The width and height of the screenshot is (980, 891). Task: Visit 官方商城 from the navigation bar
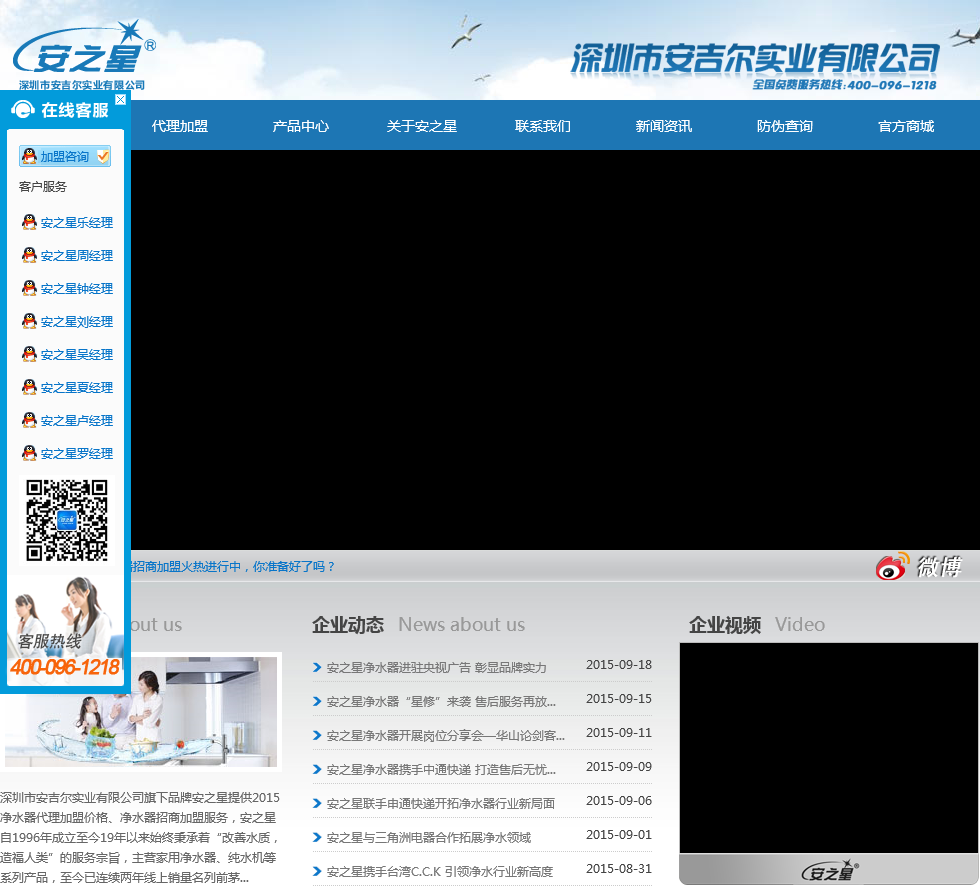[x=906, y=126]
